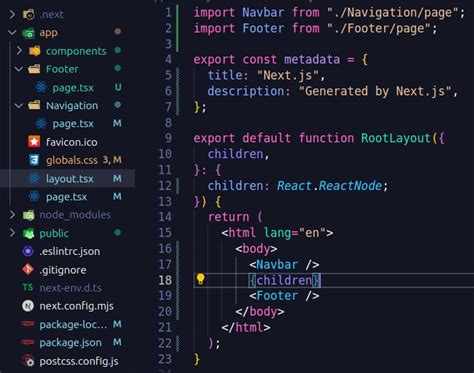This screenshot has width=474, height=373.
Task: Click line number 18 in the gutter
Action: tap(165, 280)
